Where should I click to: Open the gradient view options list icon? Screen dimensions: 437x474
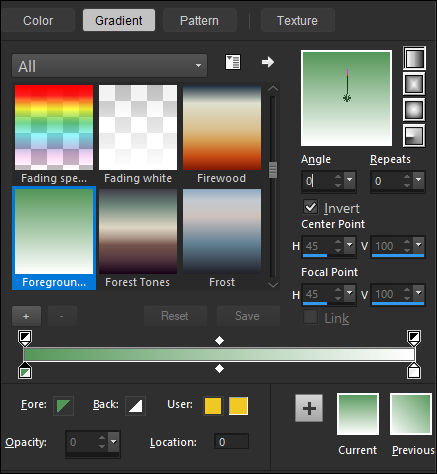click(x=233, y=62)
